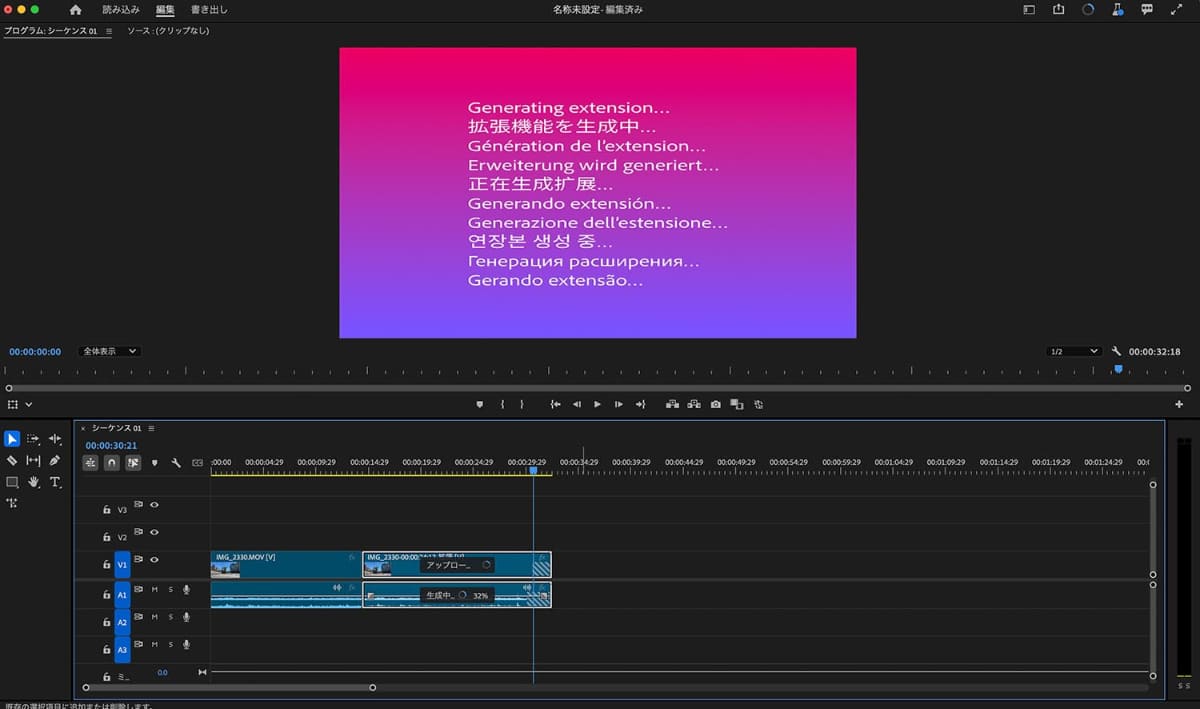Click the Mark In button
1200x709 pixels.
coord(501,404)
